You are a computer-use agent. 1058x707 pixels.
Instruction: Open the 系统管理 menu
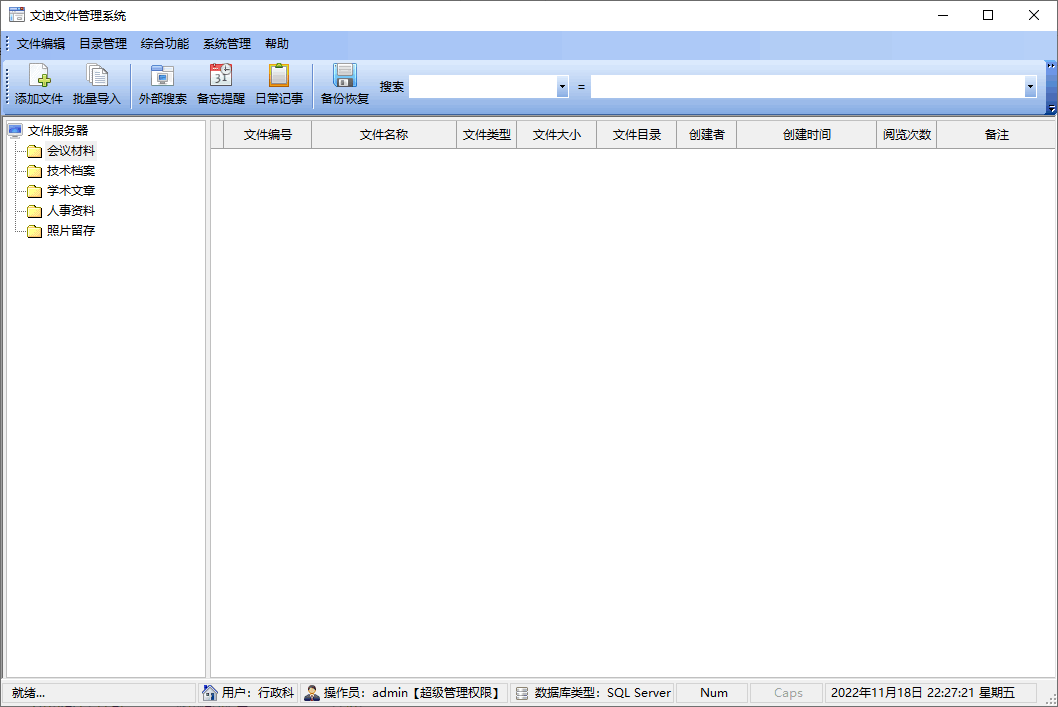(x=227, y=44)
